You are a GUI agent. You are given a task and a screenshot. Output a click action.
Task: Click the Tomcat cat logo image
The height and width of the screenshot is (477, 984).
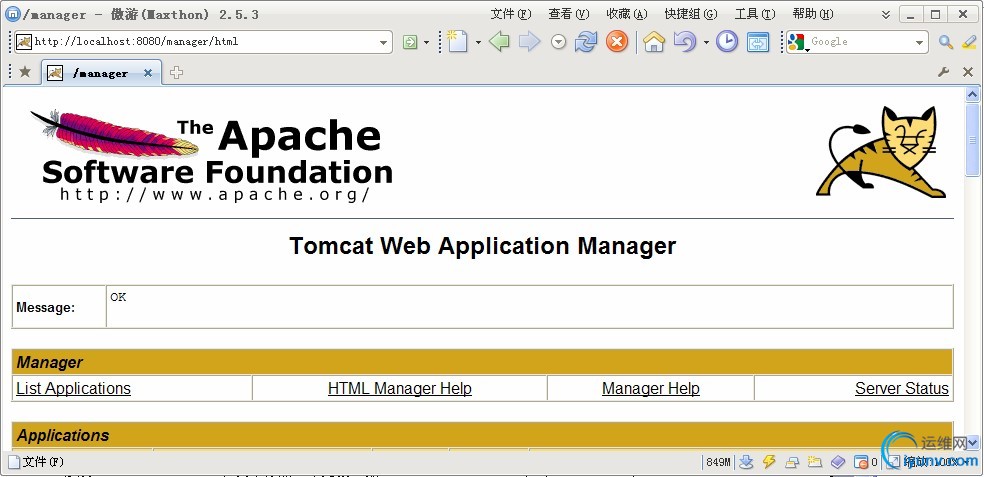click(x=882, y=153)
